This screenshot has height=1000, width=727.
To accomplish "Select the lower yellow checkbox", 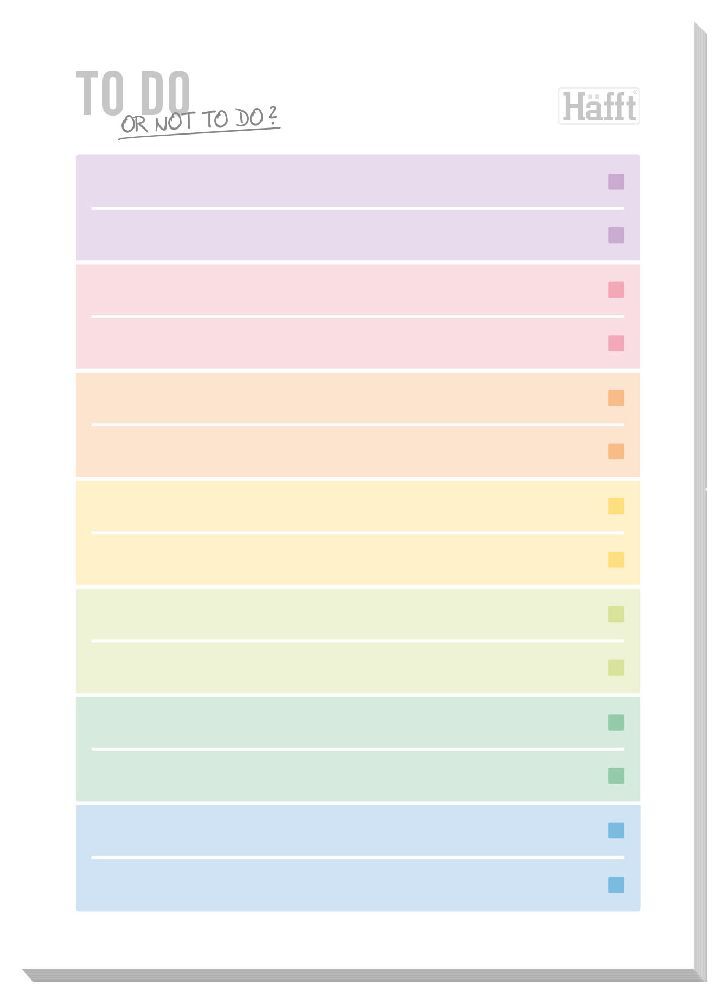I will (x=615, y=559).
